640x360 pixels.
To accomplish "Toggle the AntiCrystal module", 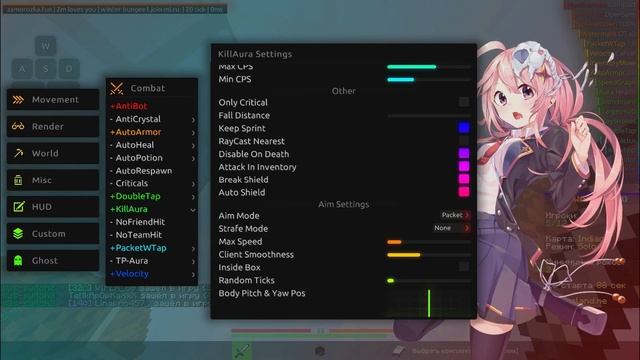I will [x=136, y=119].
